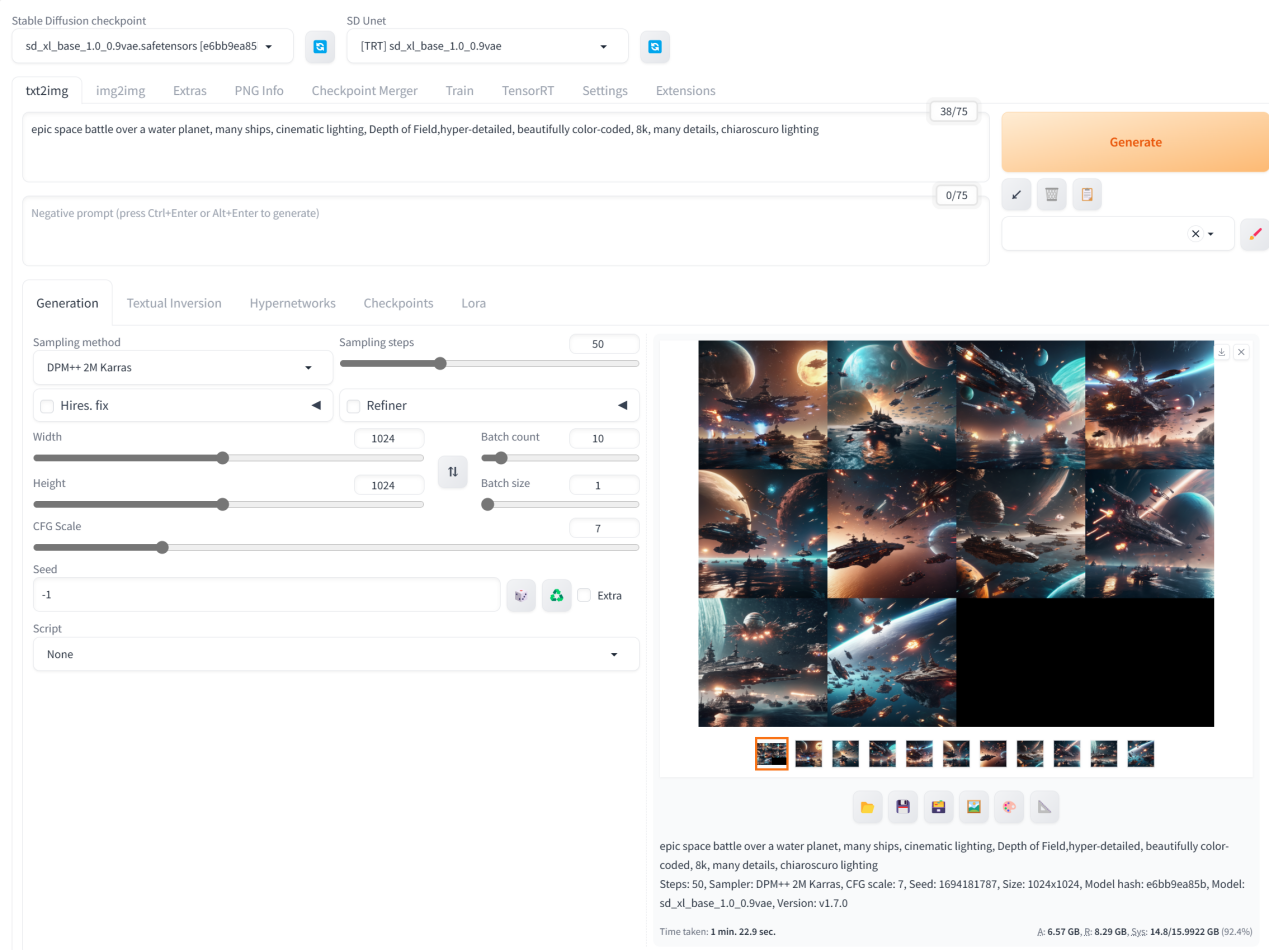Click the trash icon to clear prompt
Viewport: 1269px width, 950px height.
point(1051,194)
